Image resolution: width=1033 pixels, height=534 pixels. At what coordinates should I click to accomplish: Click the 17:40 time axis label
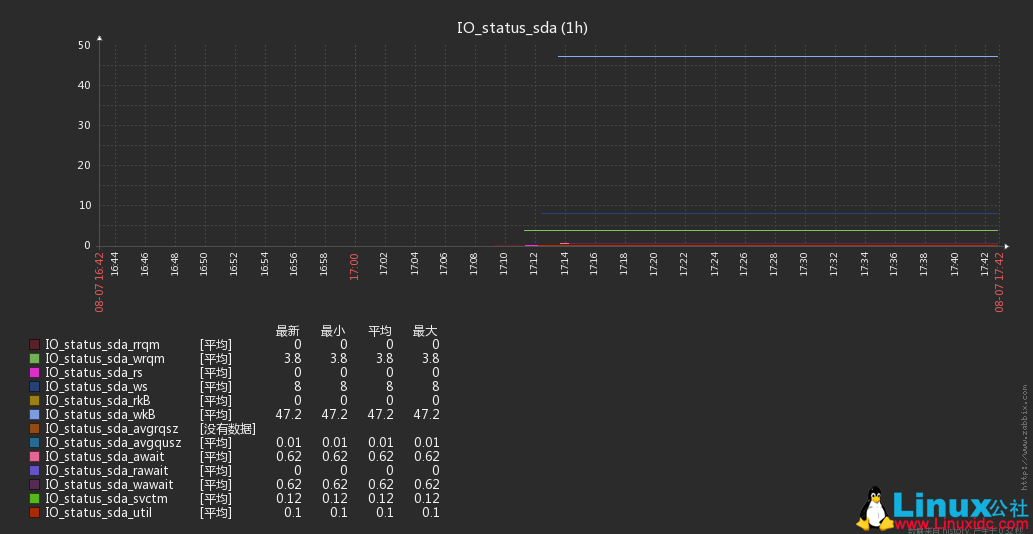point(954,265)
